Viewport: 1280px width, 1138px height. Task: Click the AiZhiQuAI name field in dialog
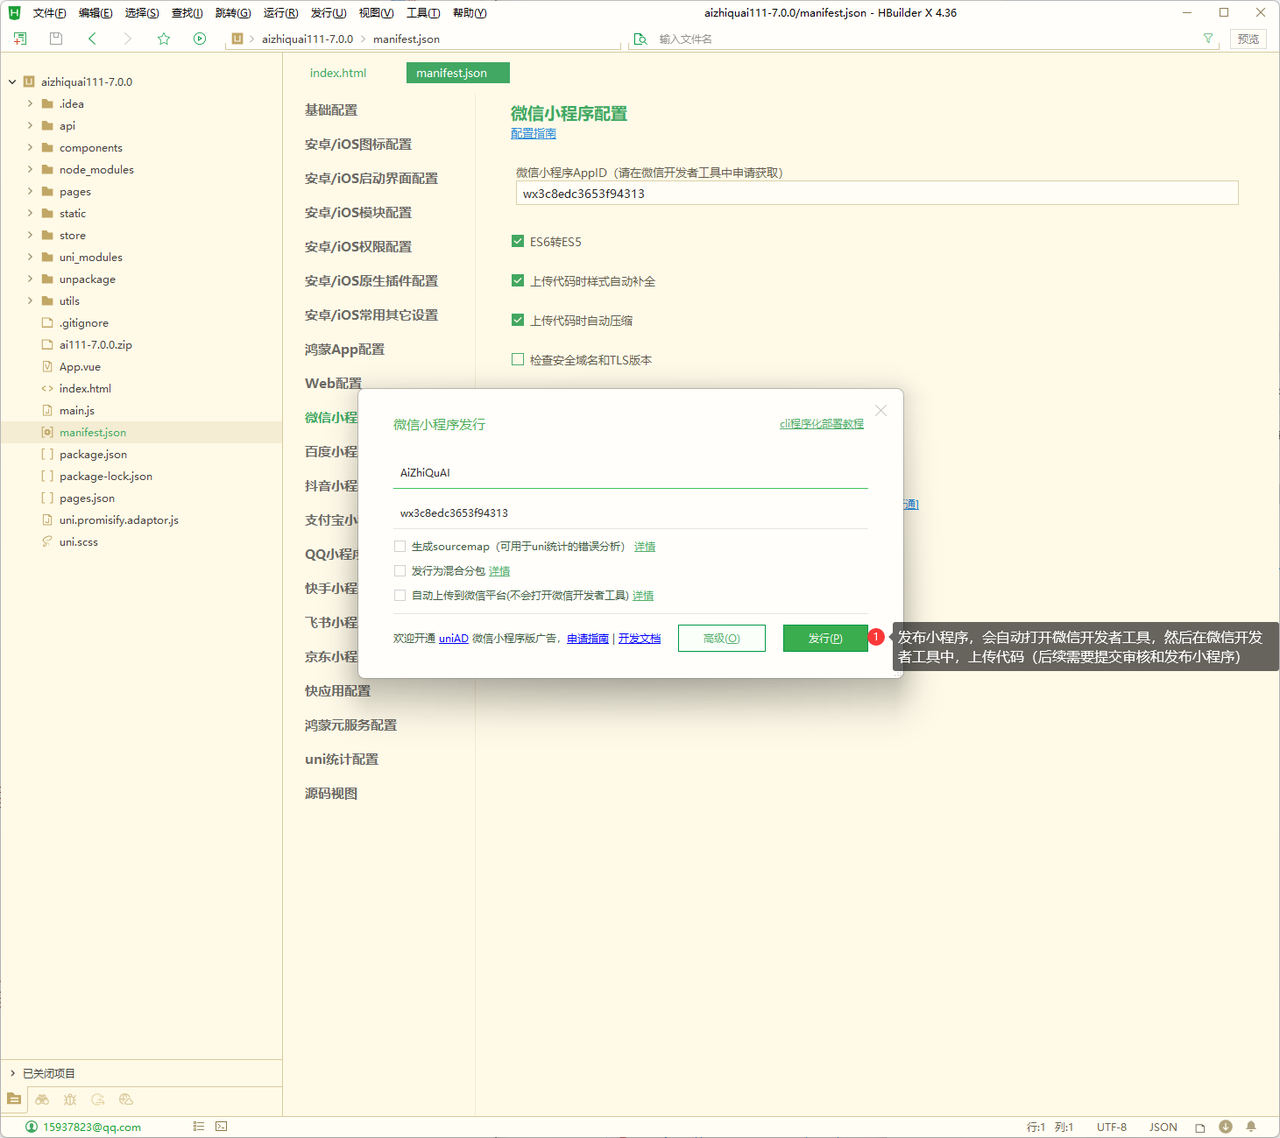pyautogui.click(x=630, y=473)
